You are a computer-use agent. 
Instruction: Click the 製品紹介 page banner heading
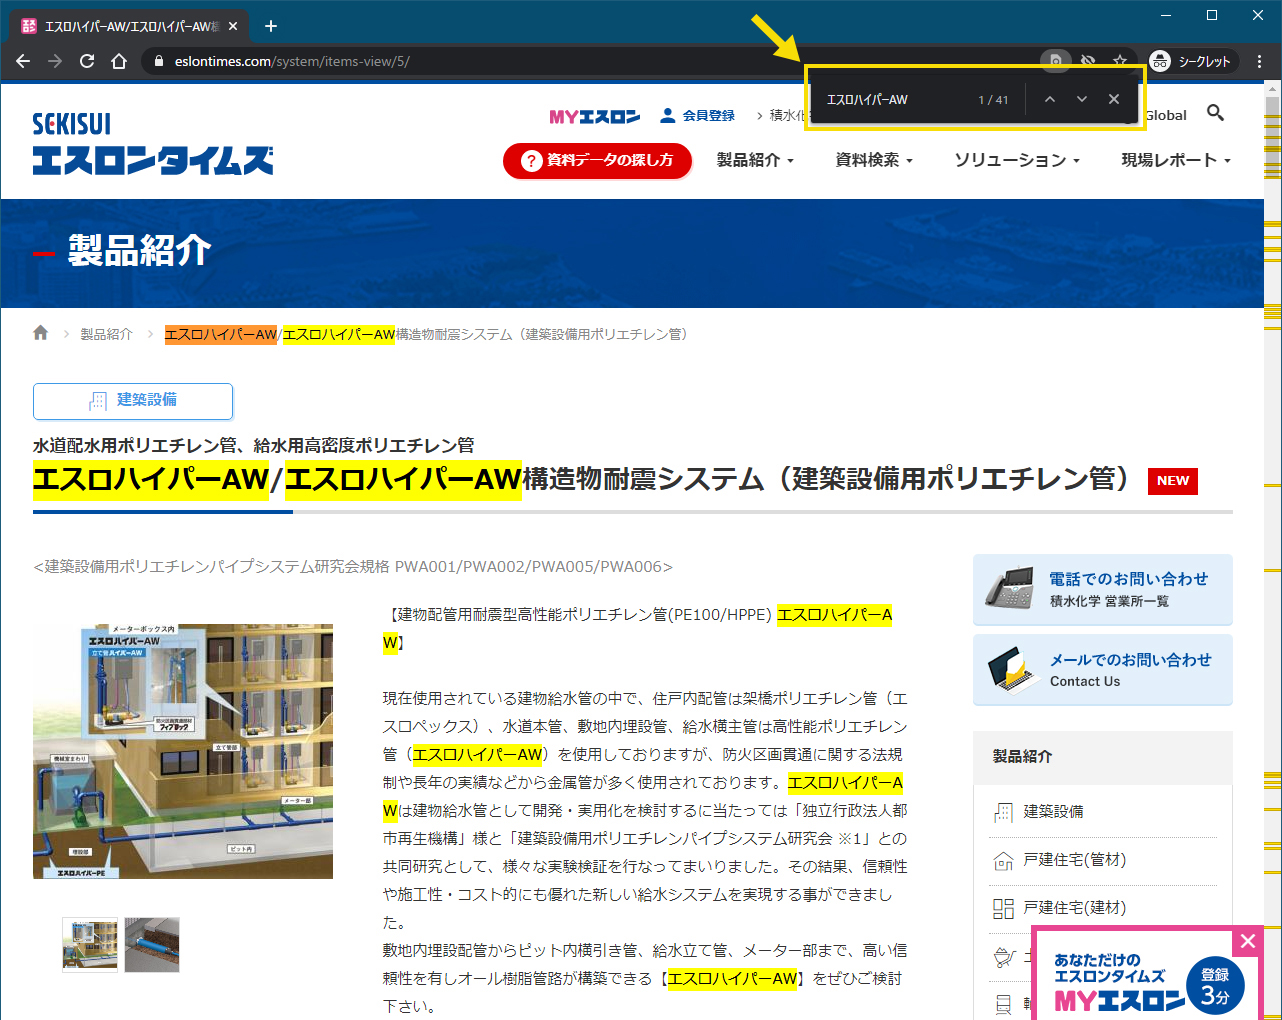(x=139, y=250)
